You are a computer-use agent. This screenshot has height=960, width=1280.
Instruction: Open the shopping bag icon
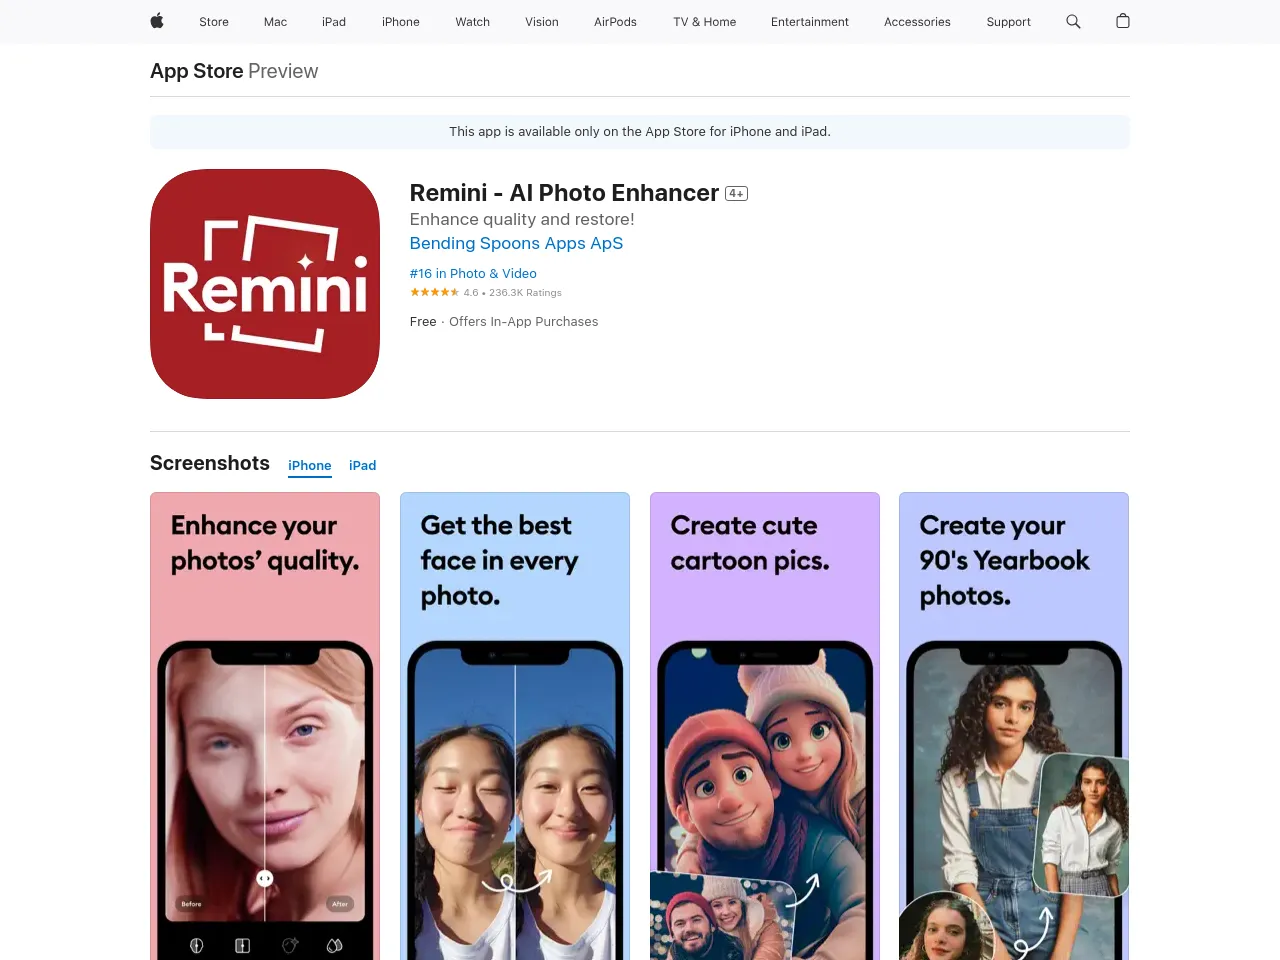(x=1123, y=21)
